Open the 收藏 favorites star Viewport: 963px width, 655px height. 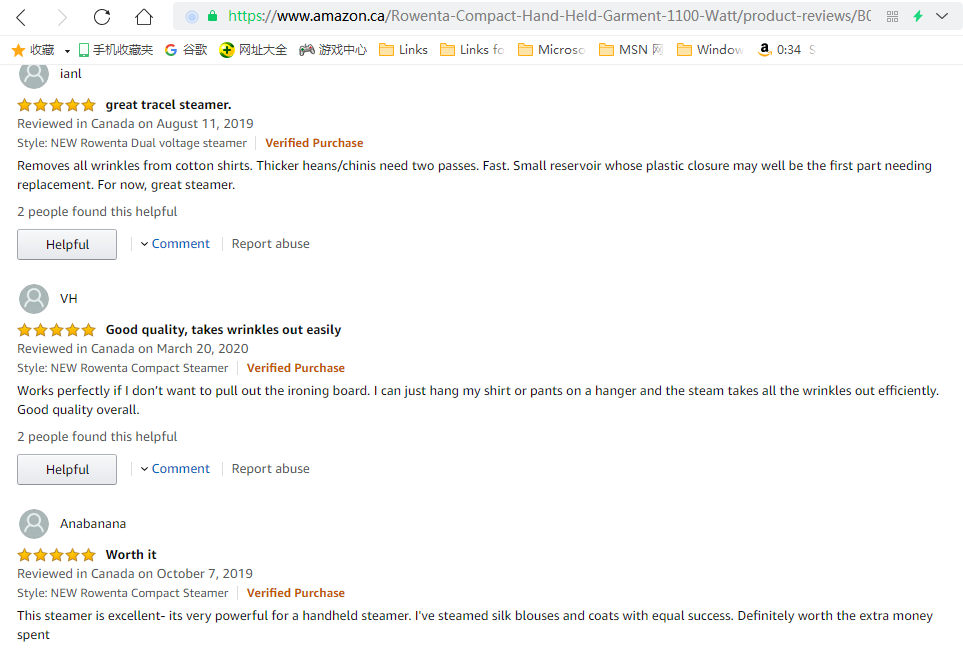click(33, 49)
